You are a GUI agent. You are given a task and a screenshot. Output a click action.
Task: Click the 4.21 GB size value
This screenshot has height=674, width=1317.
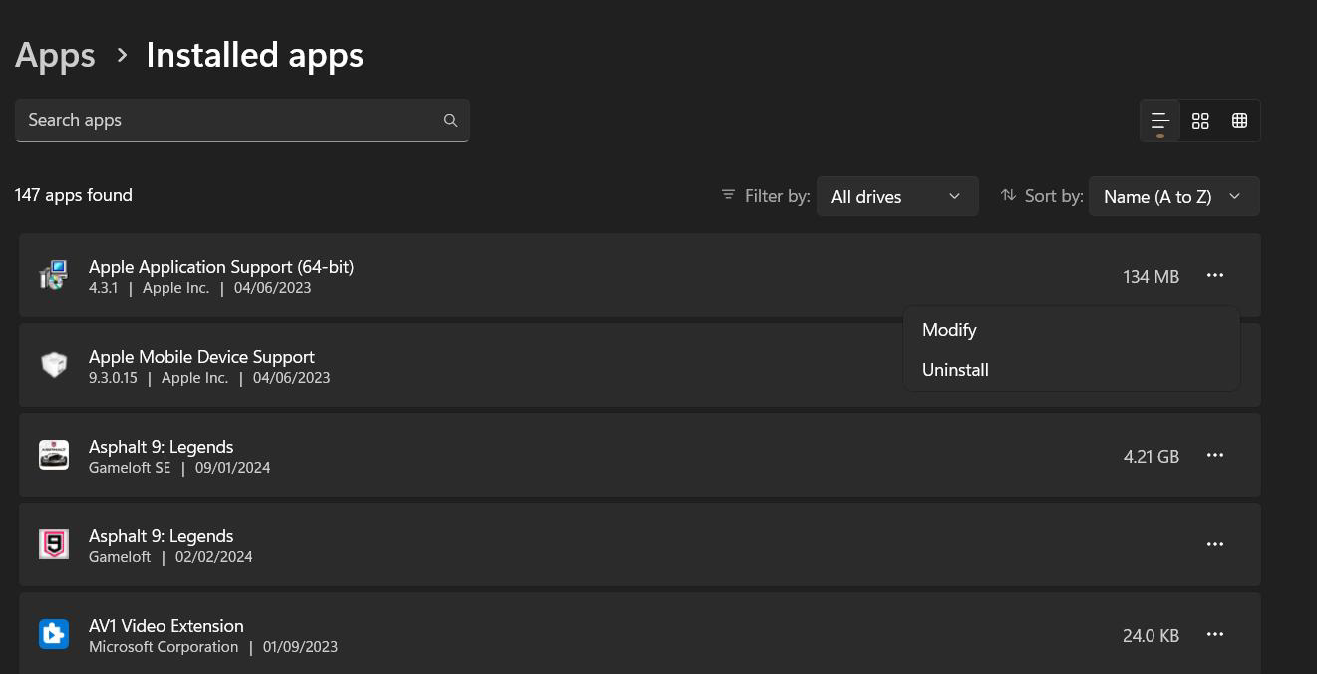tap(1151, 456)
